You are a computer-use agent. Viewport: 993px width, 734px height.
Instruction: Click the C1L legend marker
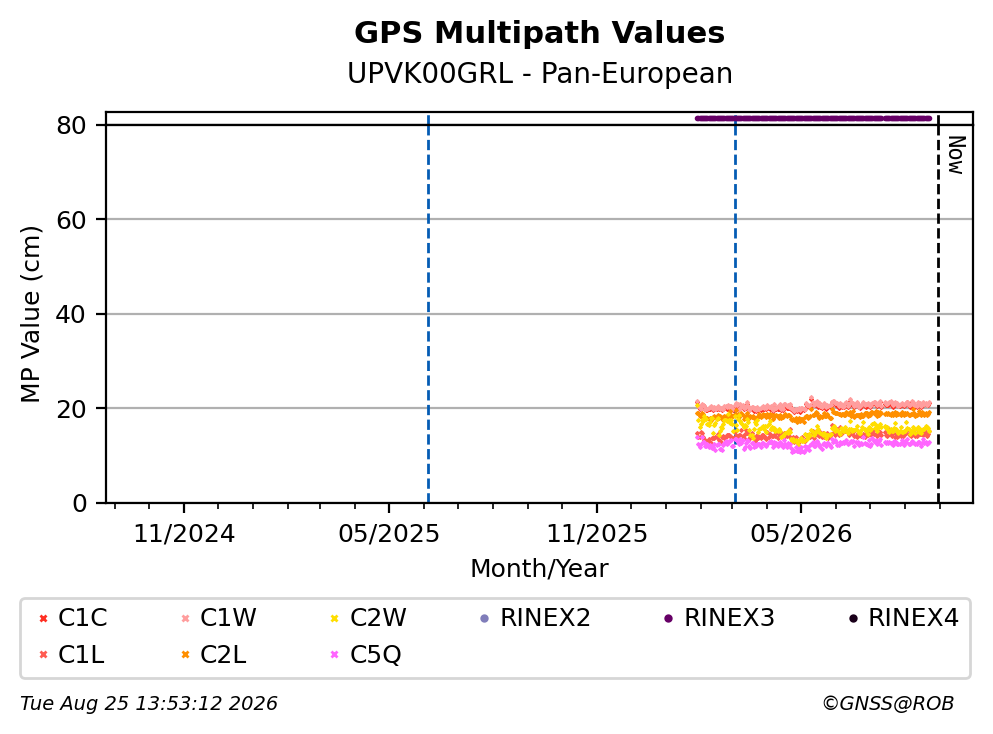click(x=43, y=655)
